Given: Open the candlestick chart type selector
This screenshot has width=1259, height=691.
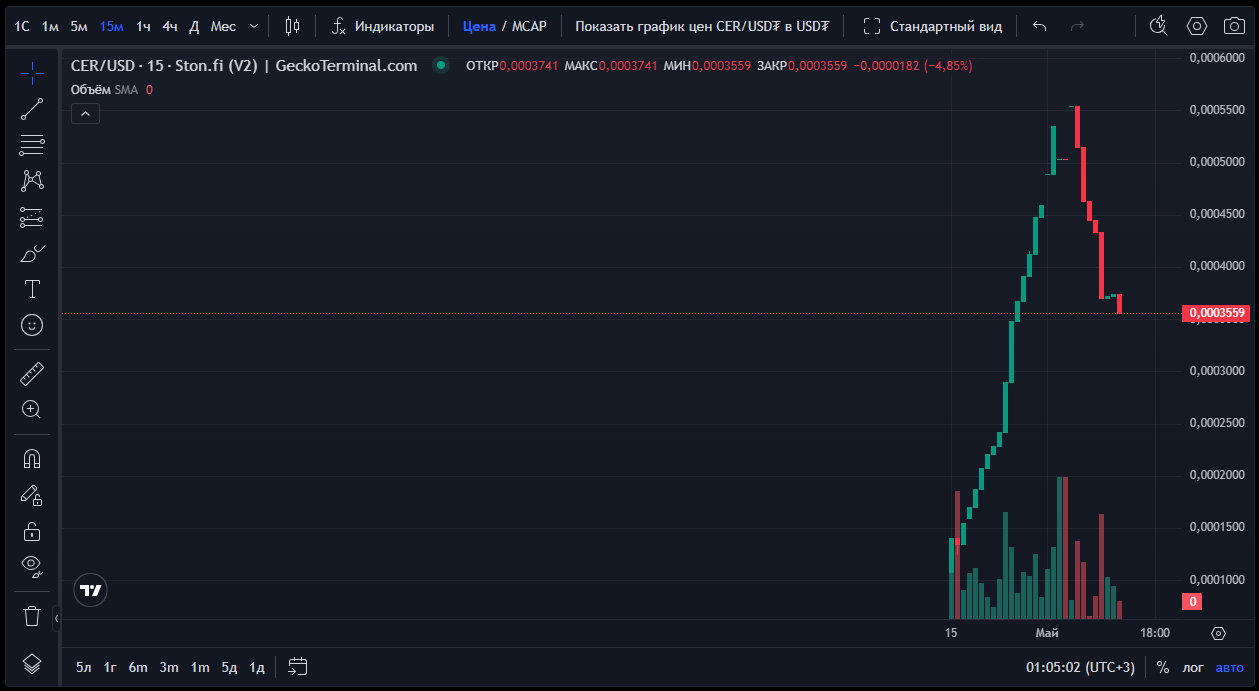Looking at the screenshot, I should [292, 26].
